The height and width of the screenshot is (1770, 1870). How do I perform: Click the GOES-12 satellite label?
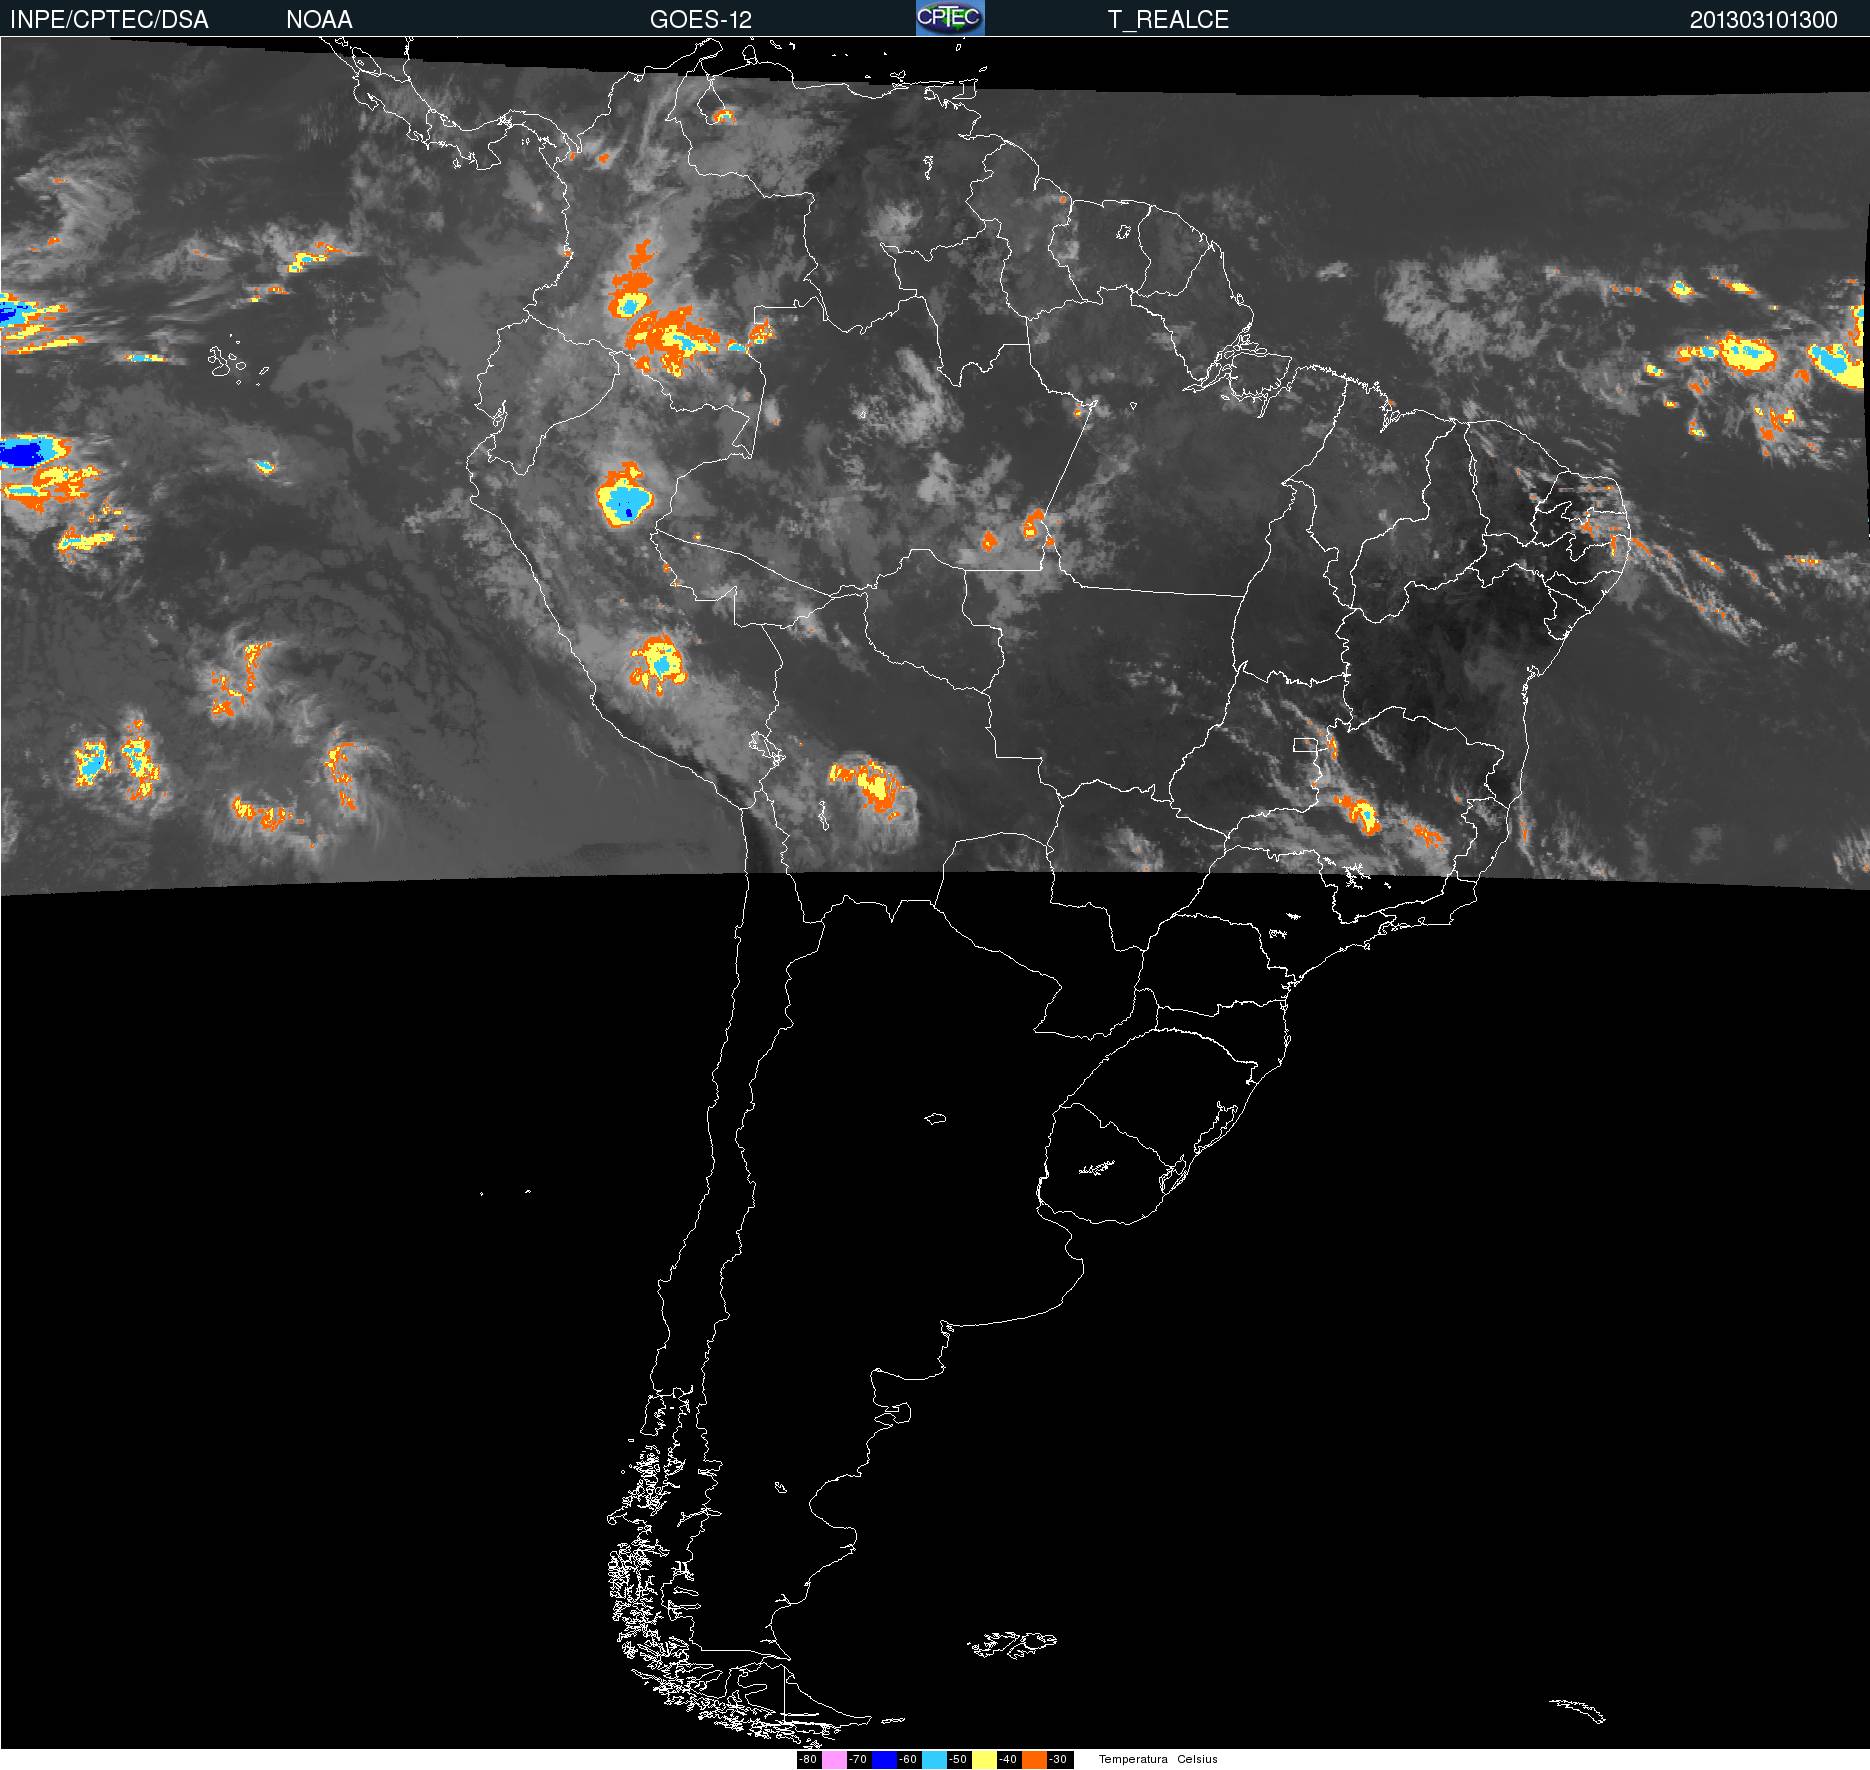pos(700,20)
